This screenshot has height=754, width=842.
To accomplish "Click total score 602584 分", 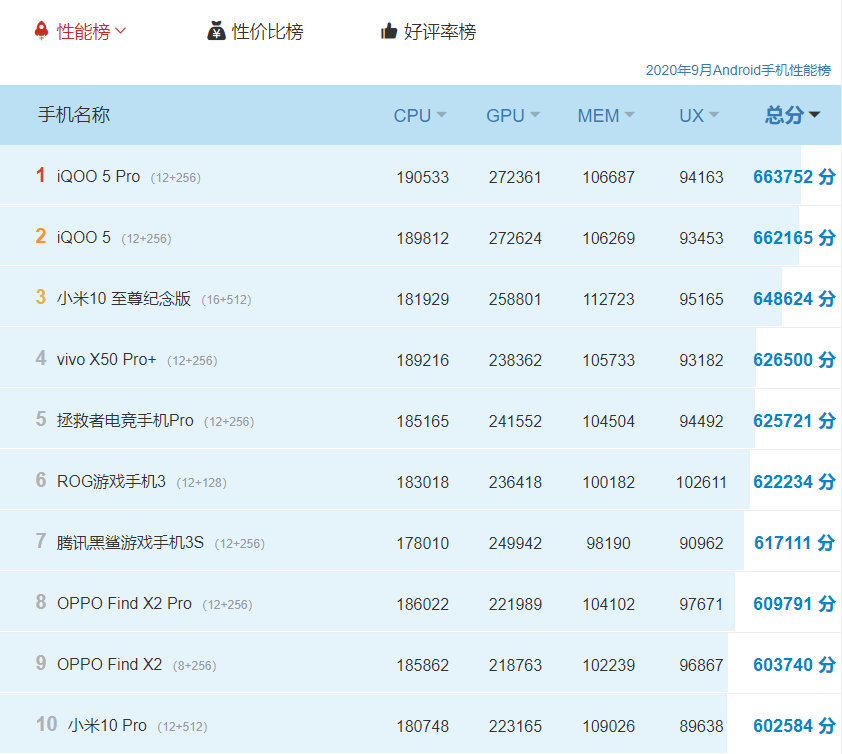I will coord(794,726).
